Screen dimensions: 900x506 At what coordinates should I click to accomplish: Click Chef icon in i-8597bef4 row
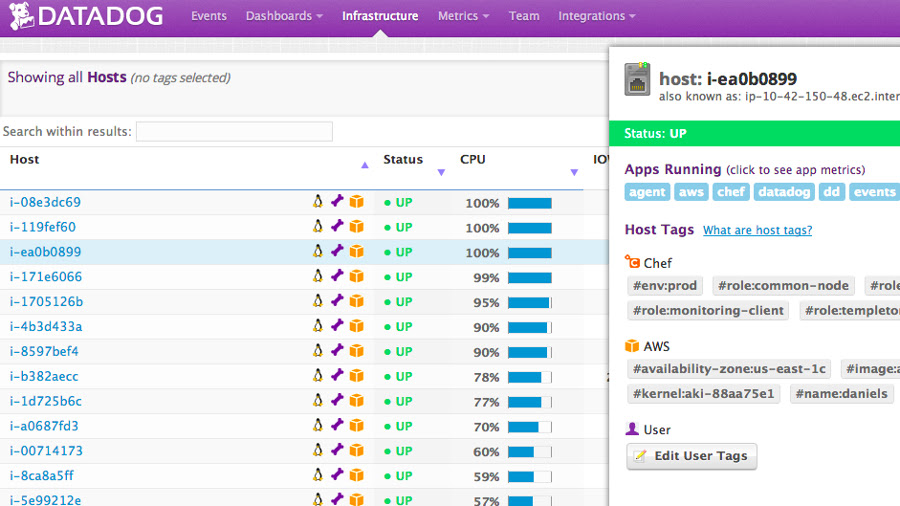click(x=337, y=351)
